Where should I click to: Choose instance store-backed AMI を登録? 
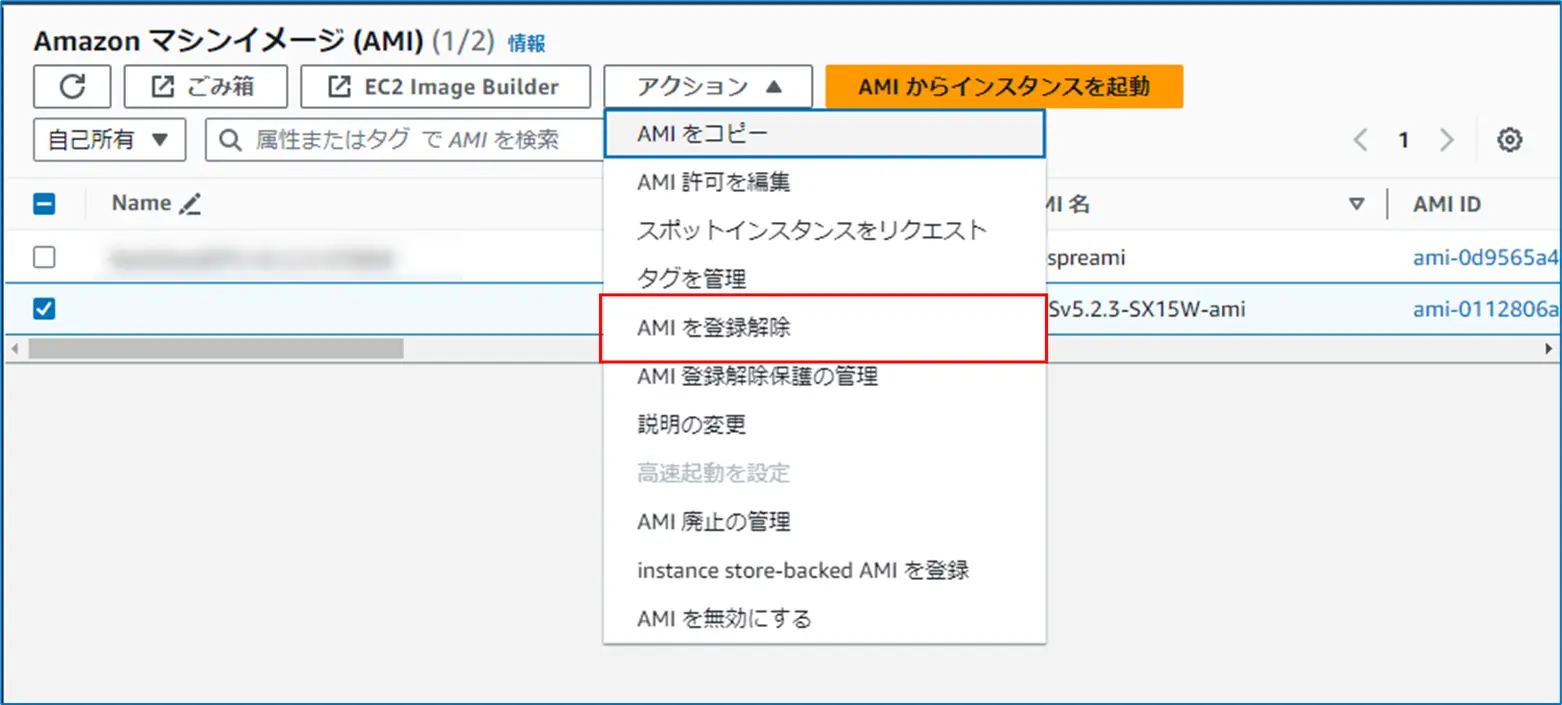point(825,570)
